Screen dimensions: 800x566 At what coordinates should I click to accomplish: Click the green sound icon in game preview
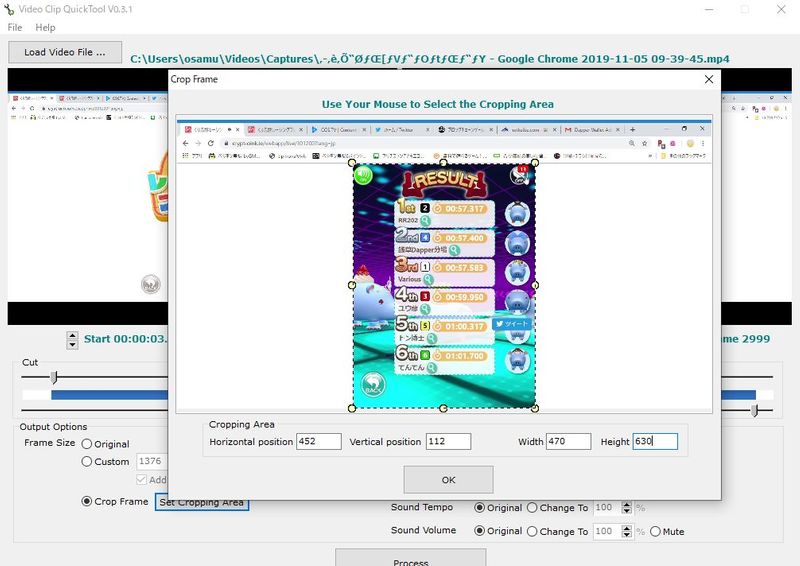coord(363,175)
